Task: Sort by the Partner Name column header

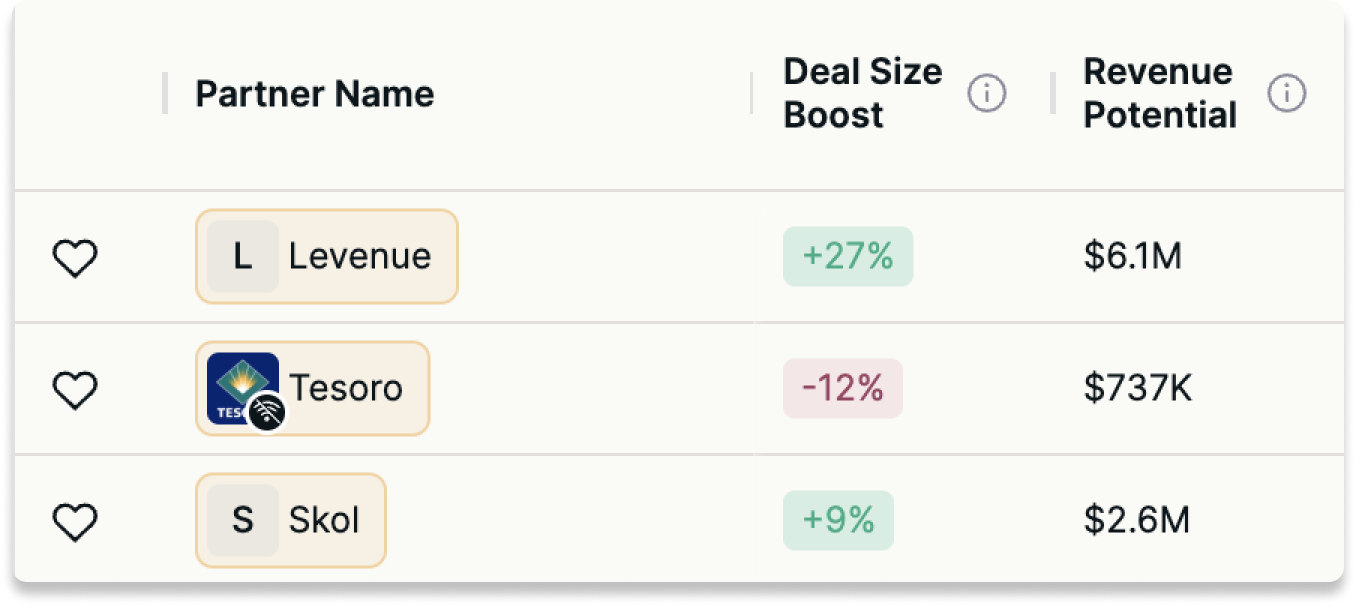Action: pyautogui.click(x=314, y=94)
